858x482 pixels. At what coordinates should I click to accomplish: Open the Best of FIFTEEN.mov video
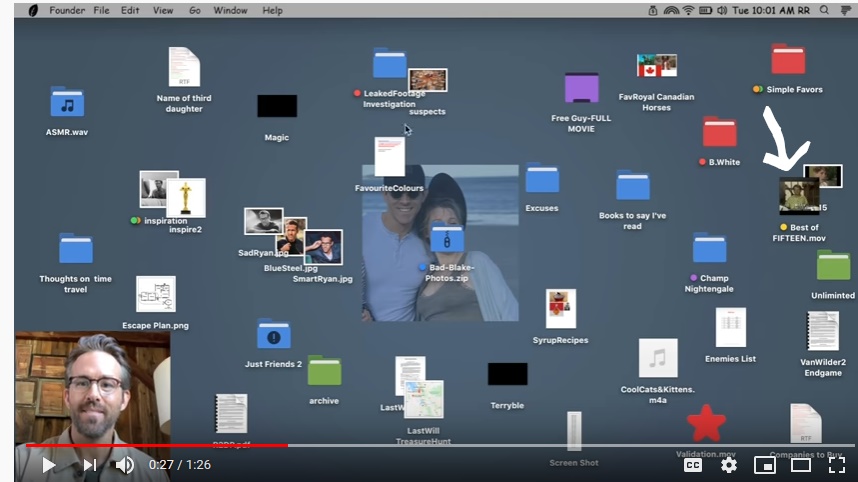799,195
